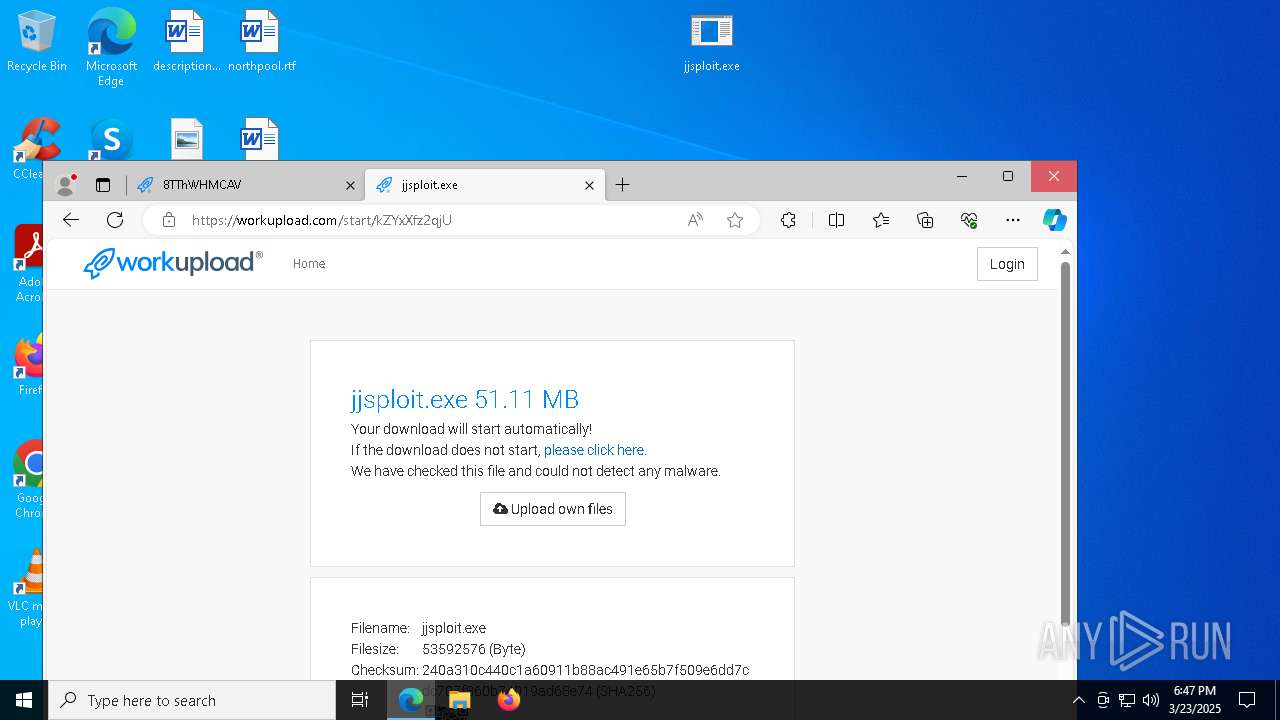Click the workupload logo
This screenshot has height=720, width=1280.
[x=173, y=263]
